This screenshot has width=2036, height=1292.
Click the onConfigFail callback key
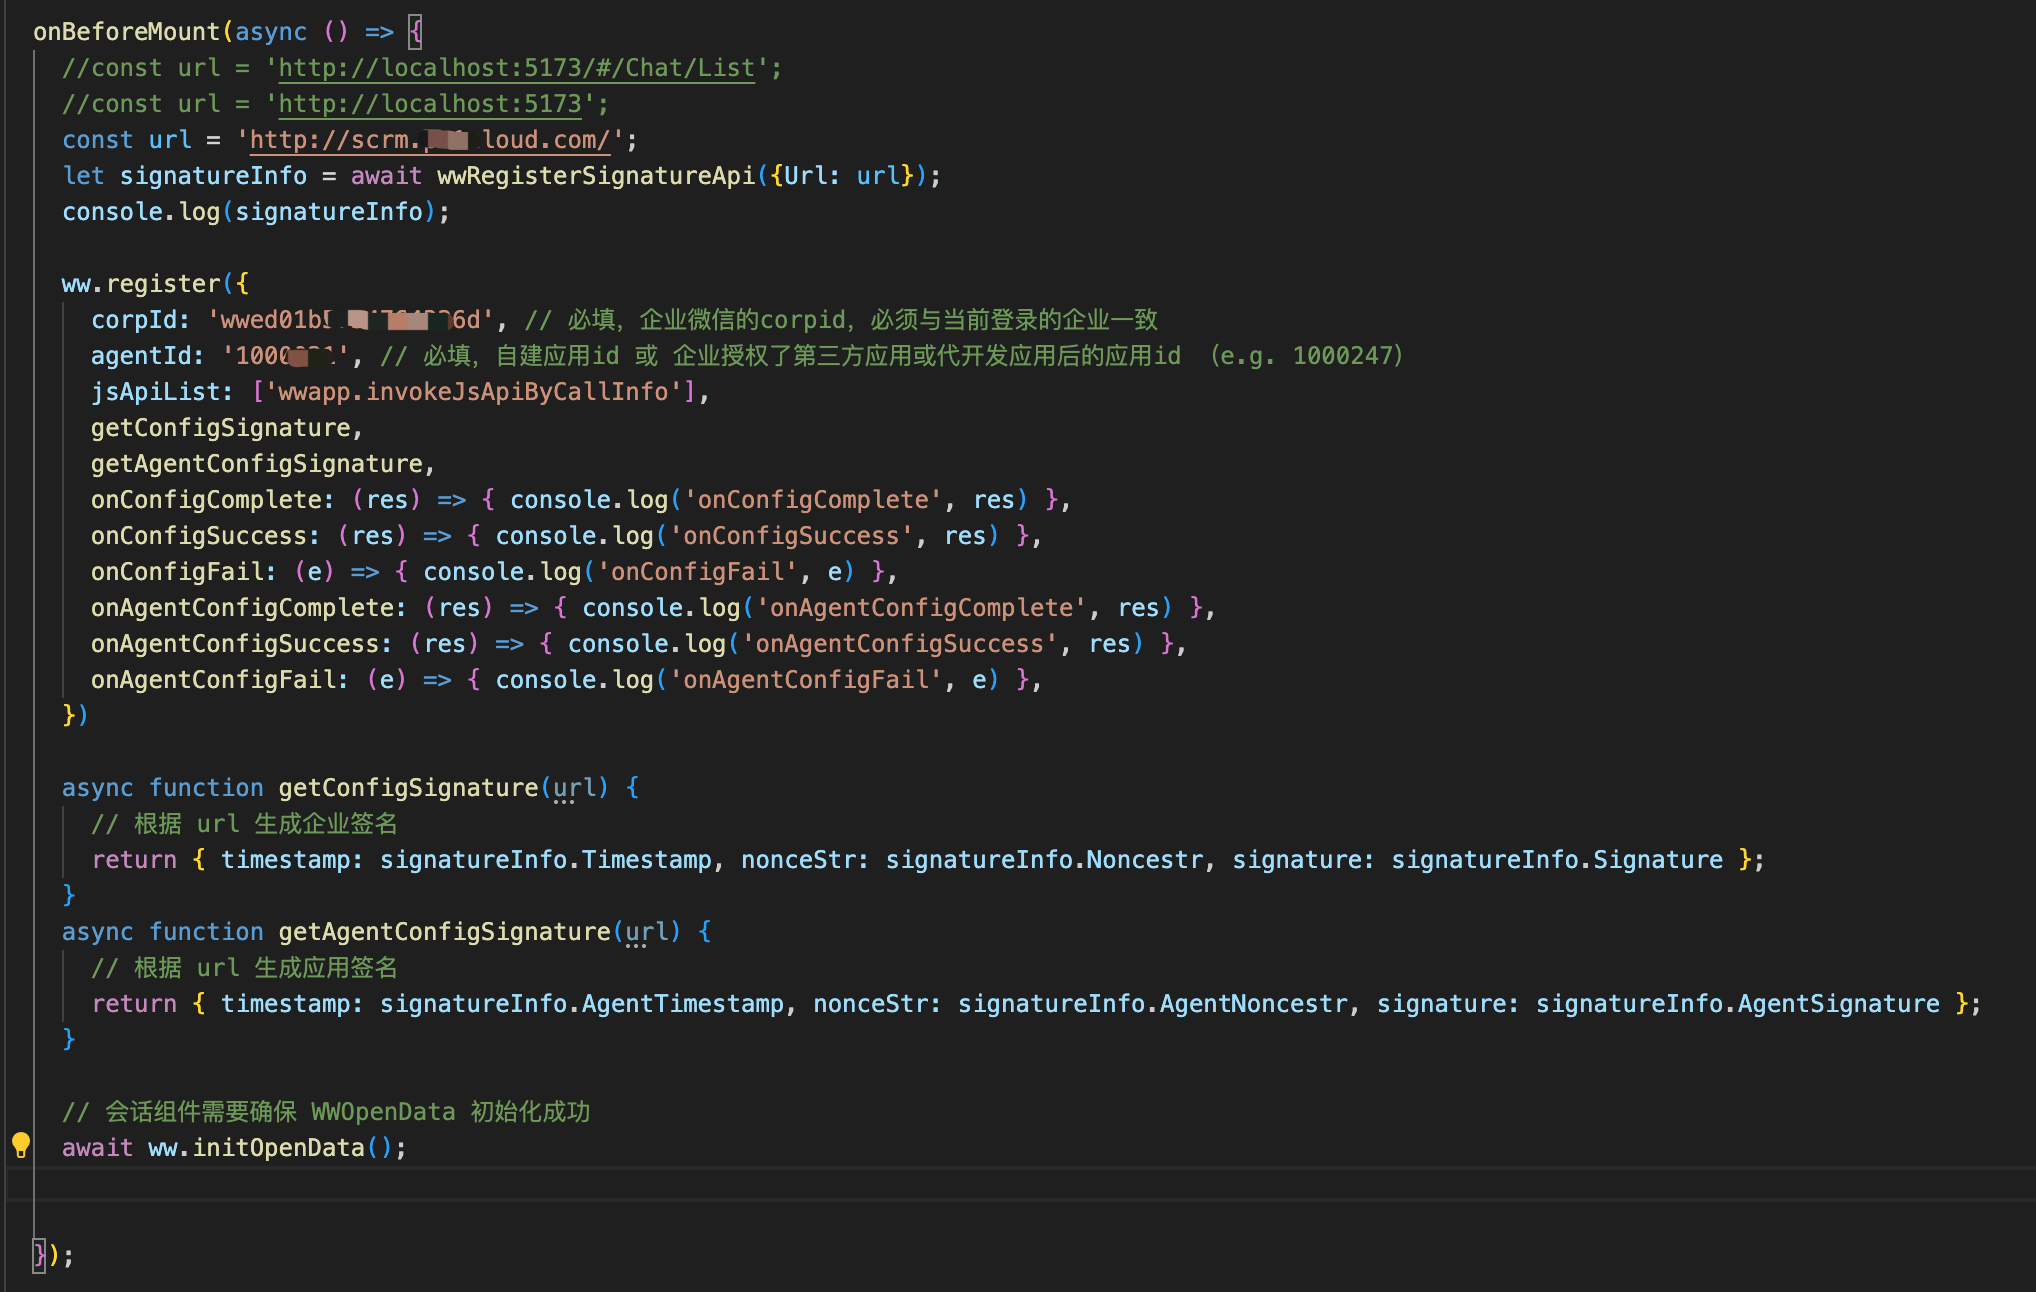(x=176, y=572)
